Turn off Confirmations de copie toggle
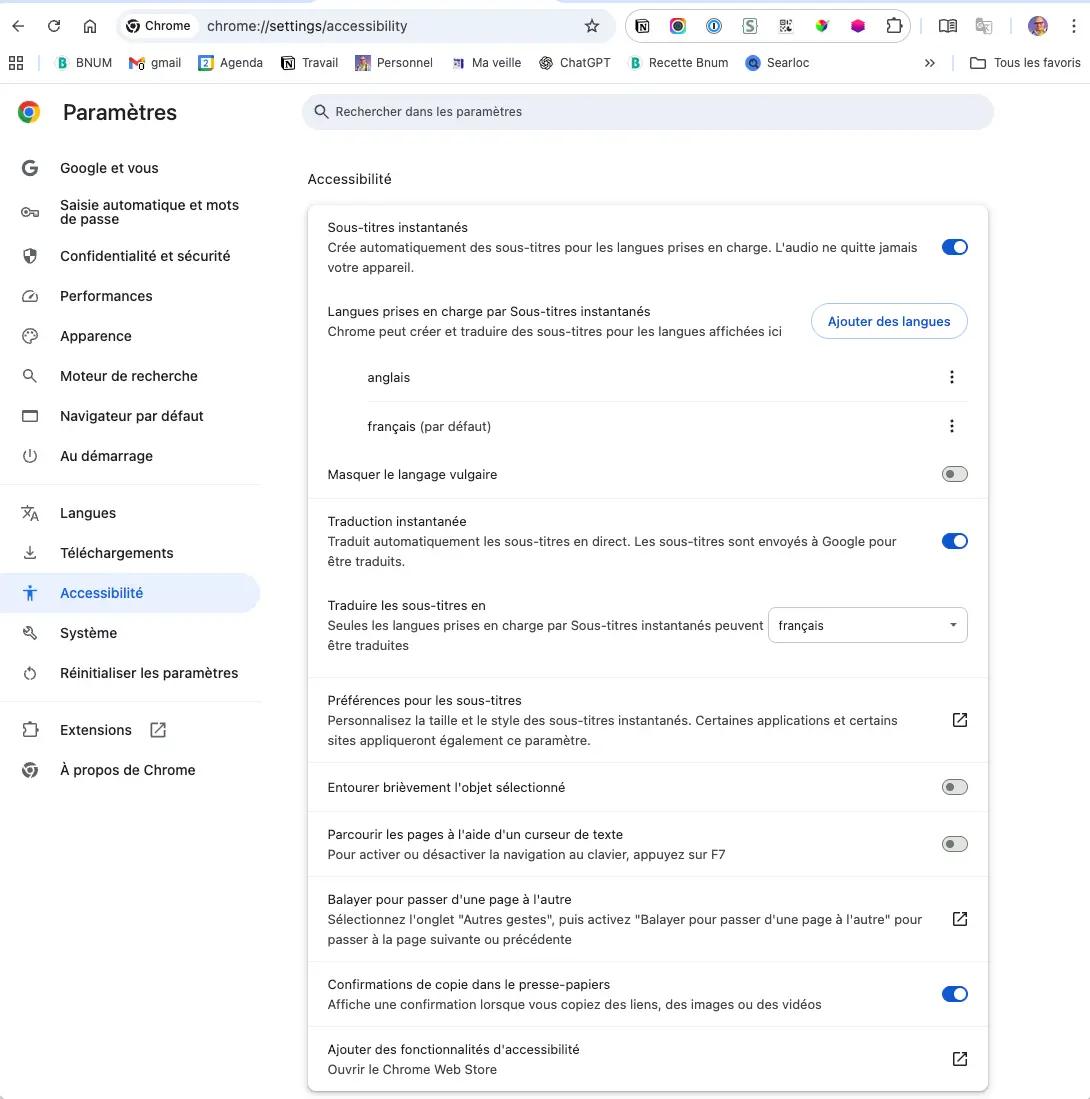 pyautogui.click(x=954, y=994)
